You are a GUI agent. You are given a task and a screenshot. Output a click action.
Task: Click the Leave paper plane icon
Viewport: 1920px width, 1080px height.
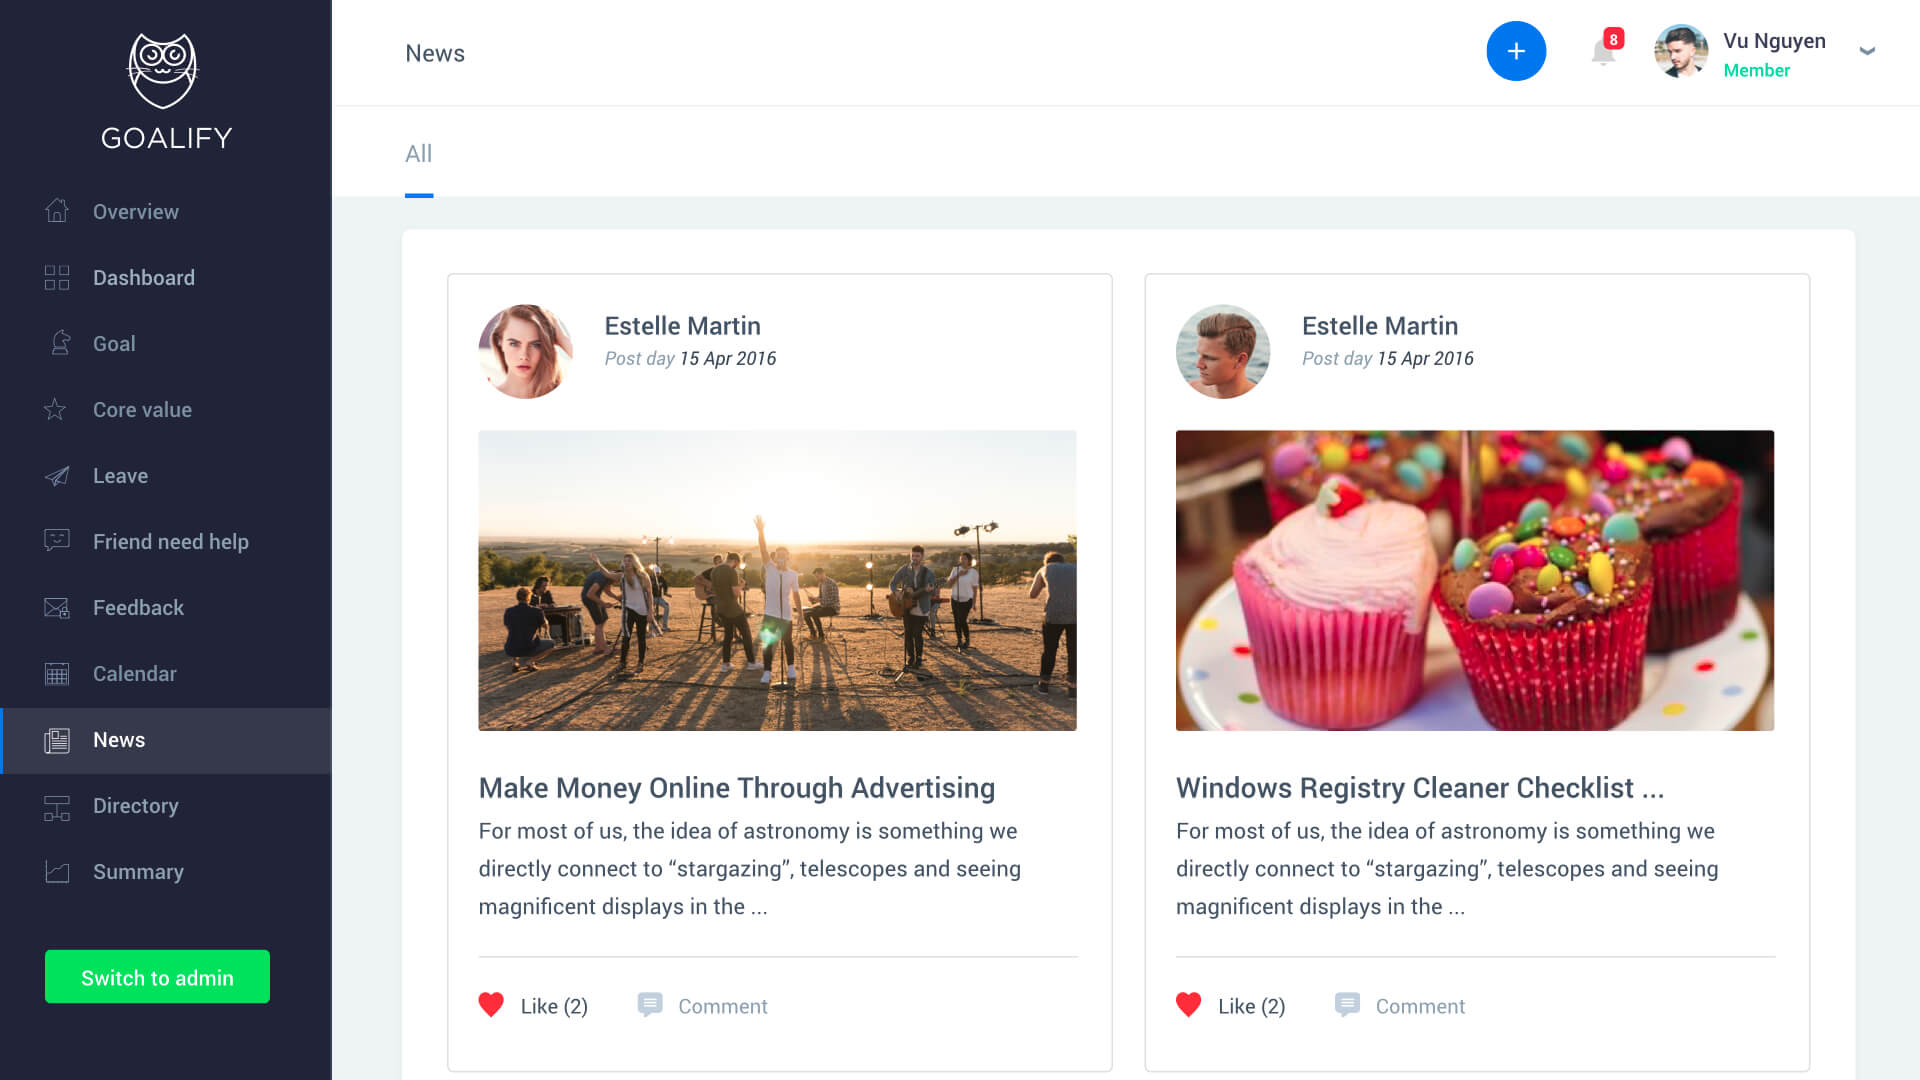[x=57, y=476]
